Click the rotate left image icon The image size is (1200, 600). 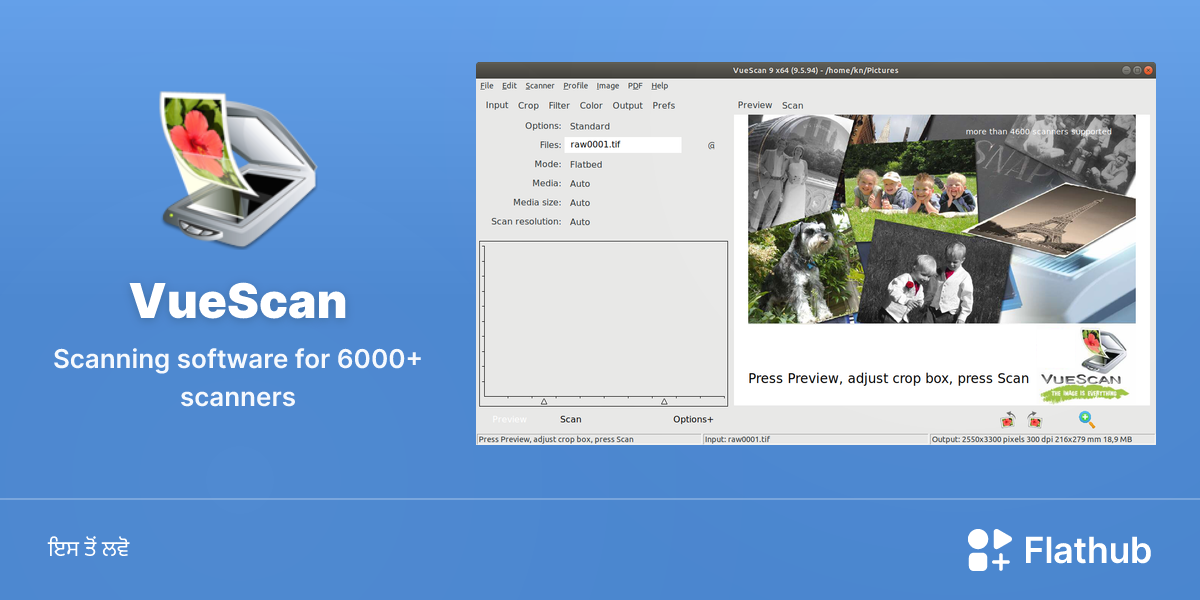(x=1008, y=420)
